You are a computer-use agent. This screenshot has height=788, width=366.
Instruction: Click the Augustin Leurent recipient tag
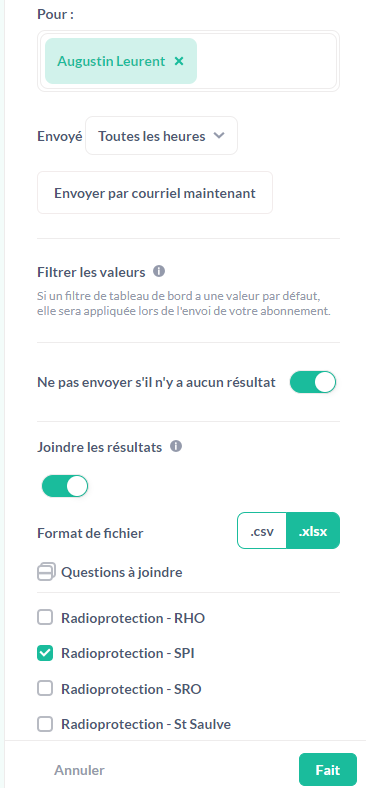click(x=111, y=61)
